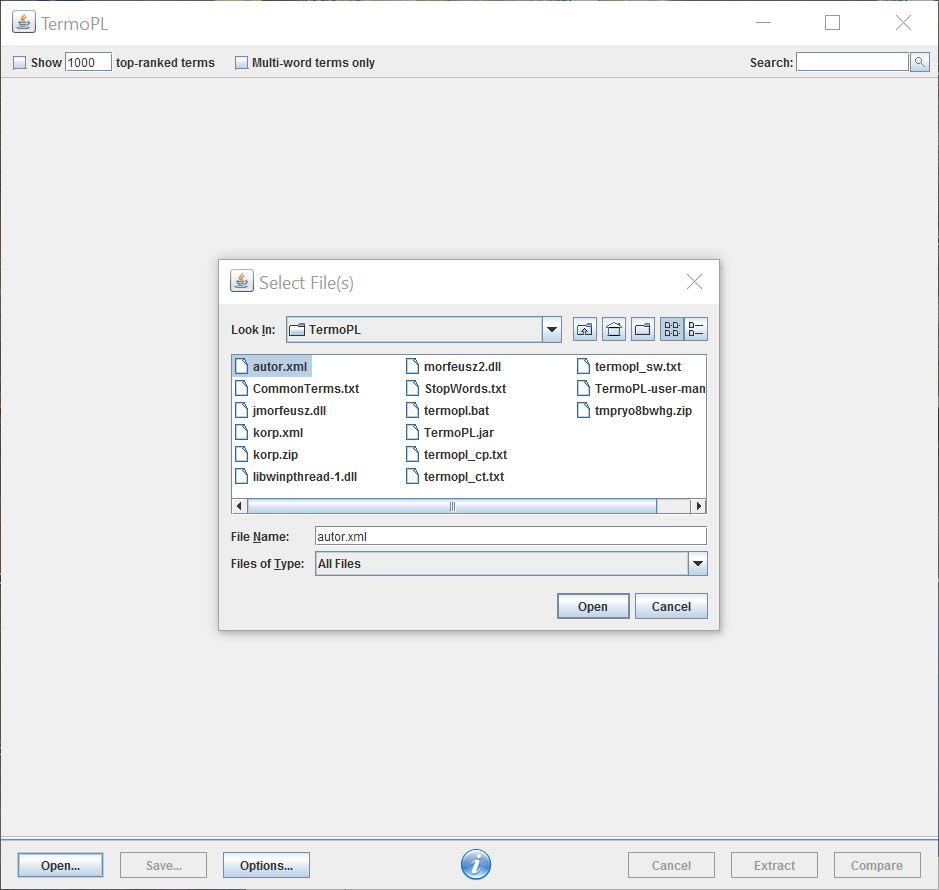This screenshot has width=939, height=890.
Task: Switch file dialog to list view
Action: [672, 329]
